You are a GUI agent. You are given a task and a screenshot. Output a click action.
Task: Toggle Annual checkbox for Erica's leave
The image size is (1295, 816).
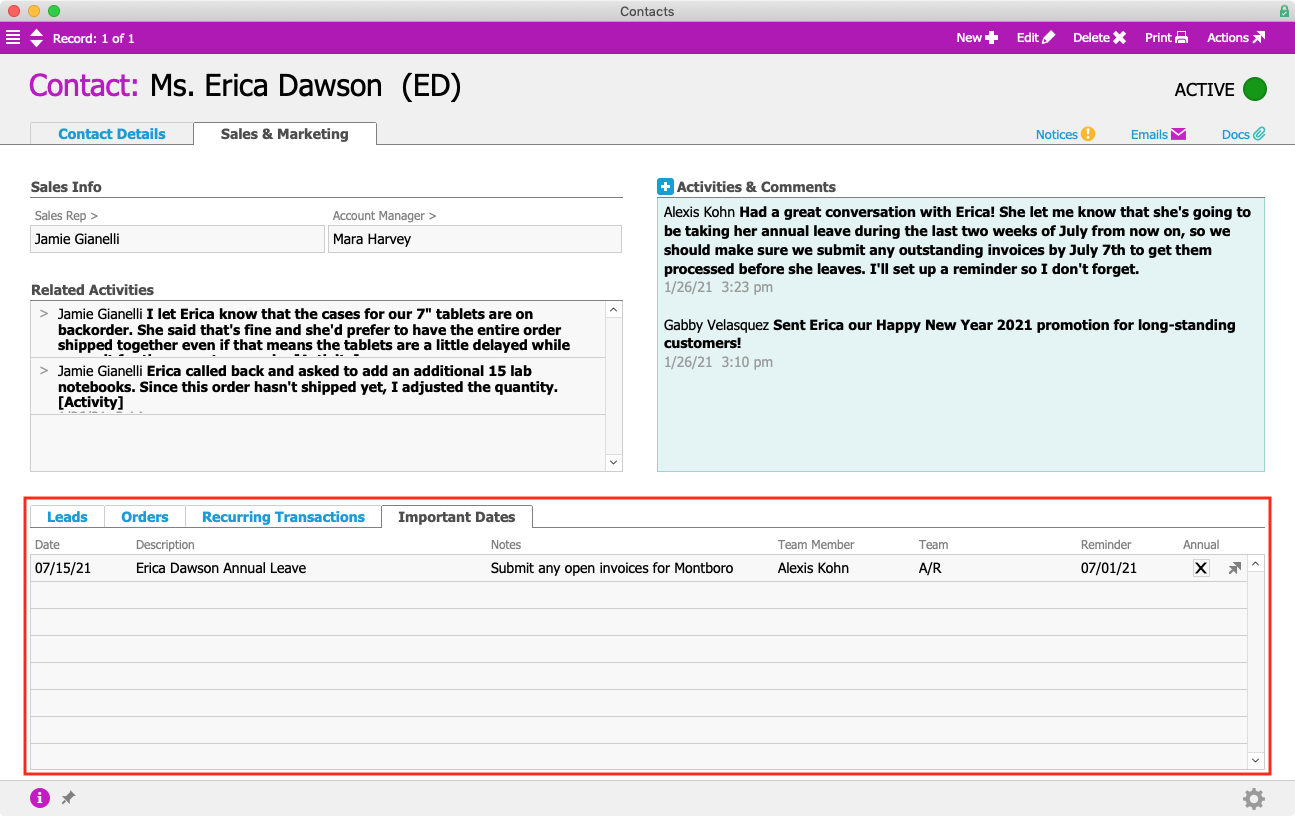(1201, 568)
